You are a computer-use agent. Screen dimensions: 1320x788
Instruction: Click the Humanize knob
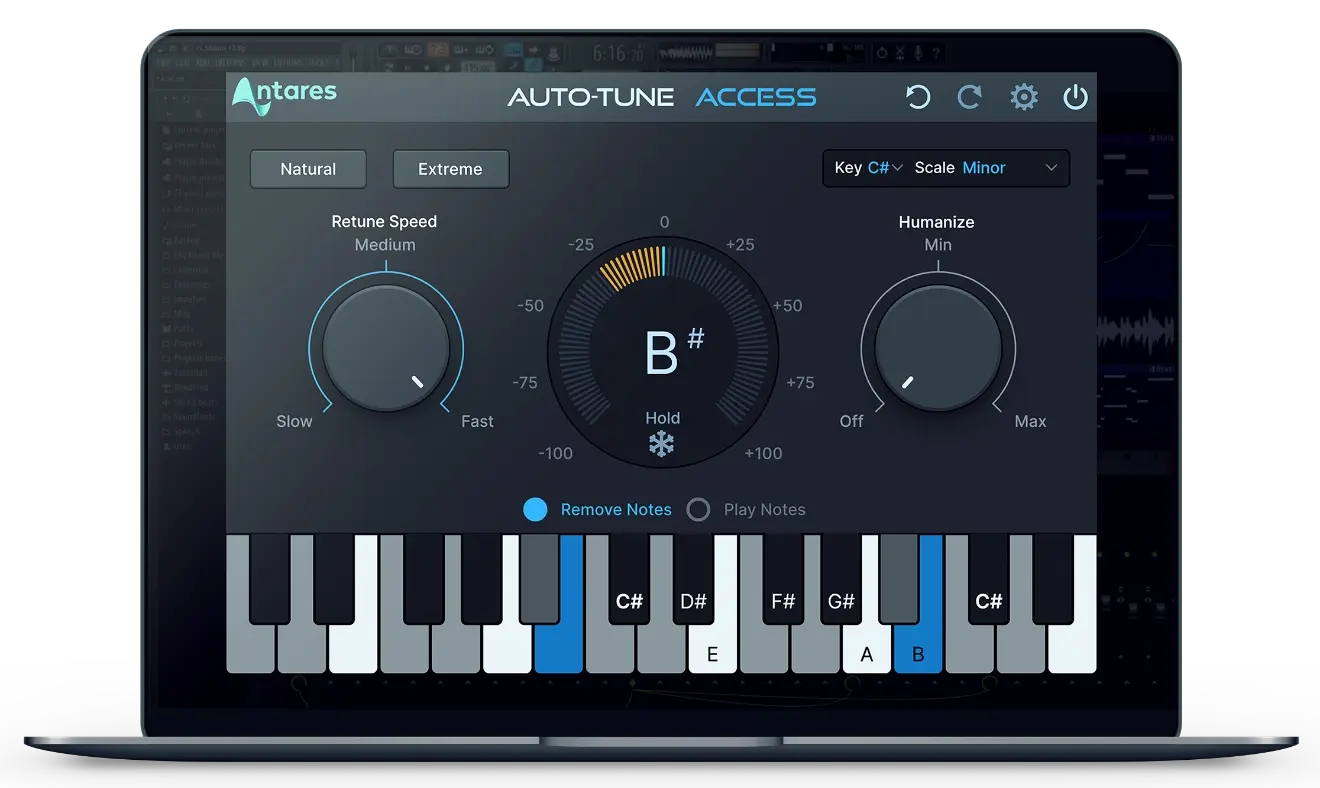[938, 348]
